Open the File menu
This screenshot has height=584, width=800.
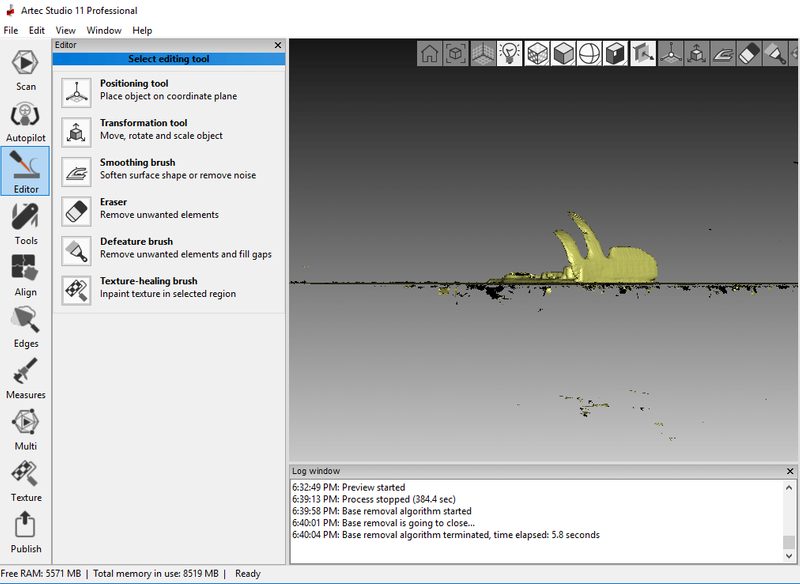[x=11, y=30]
